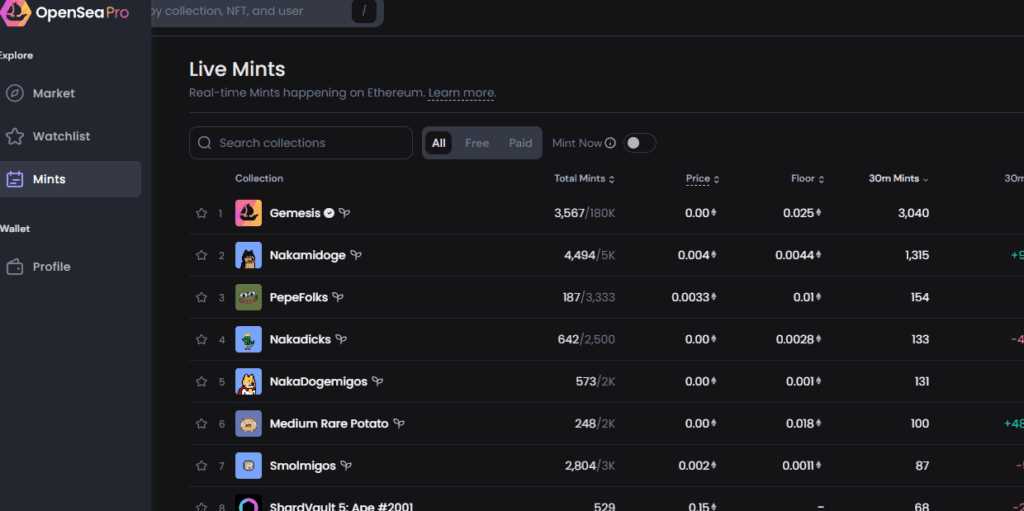Click the OpenSea Pro logo icon
Viewport: 1024px width, 511px height.
tap(15, 12)
